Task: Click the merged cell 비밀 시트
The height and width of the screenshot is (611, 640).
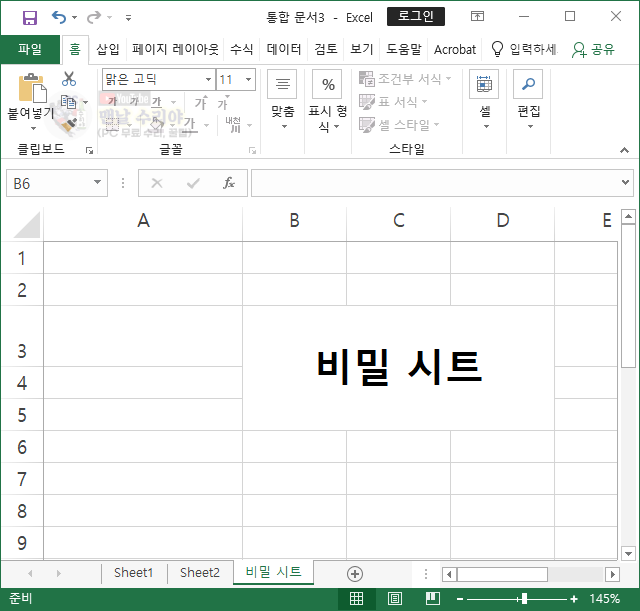Action: pyautogui.click(x=398, y=368)
